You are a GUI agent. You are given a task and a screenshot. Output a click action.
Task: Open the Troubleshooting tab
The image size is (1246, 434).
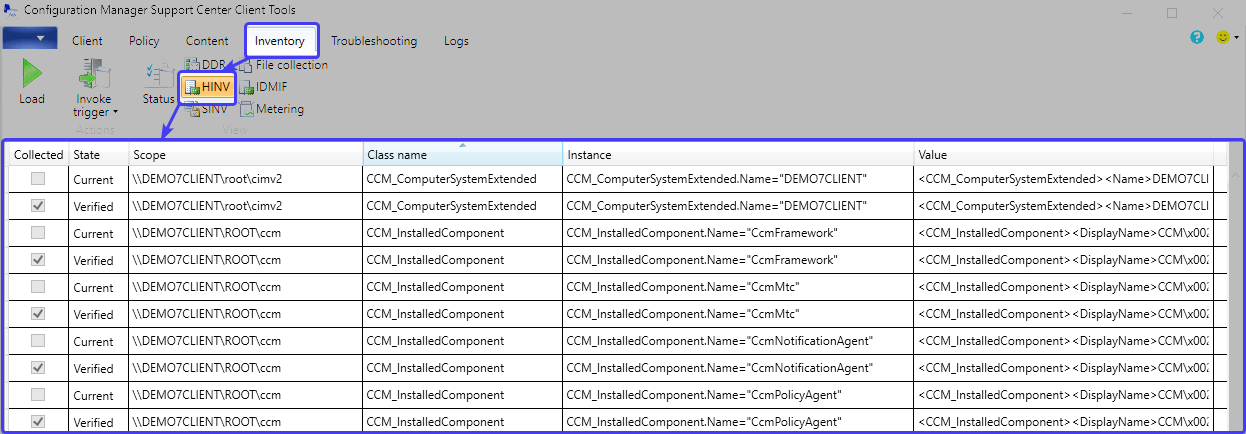pos(374,41)
